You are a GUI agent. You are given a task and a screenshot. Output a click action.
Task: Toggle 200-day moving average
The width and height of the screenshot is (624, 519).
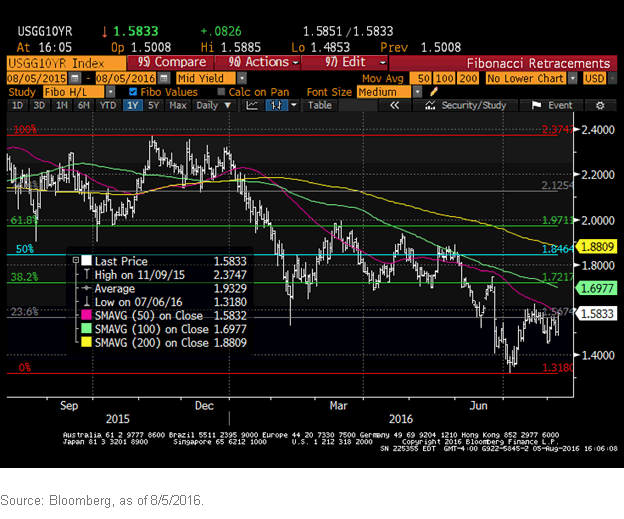pyautogui.click(x=468, y=78)
